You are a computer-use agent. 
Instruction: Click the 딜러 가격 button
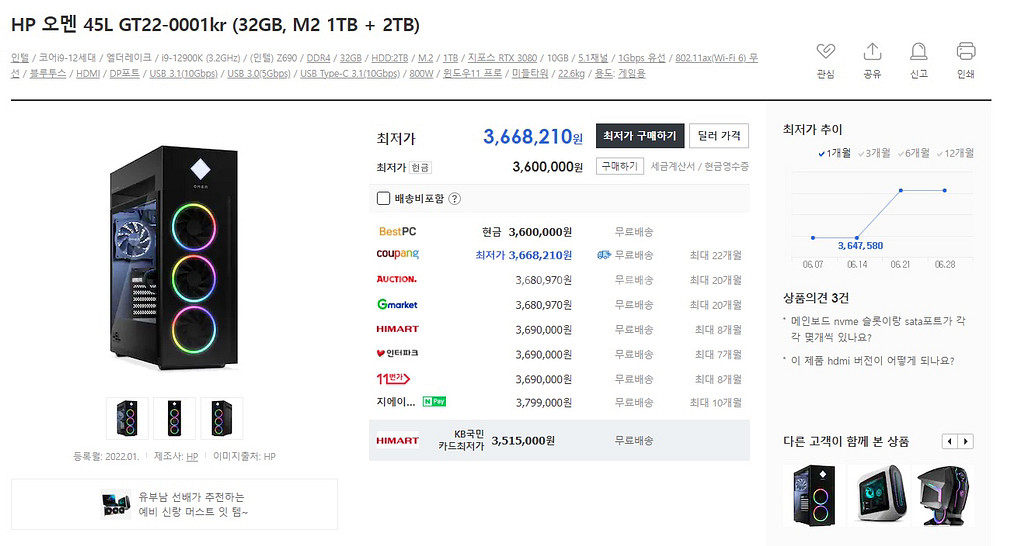click(x=719, y=136)
